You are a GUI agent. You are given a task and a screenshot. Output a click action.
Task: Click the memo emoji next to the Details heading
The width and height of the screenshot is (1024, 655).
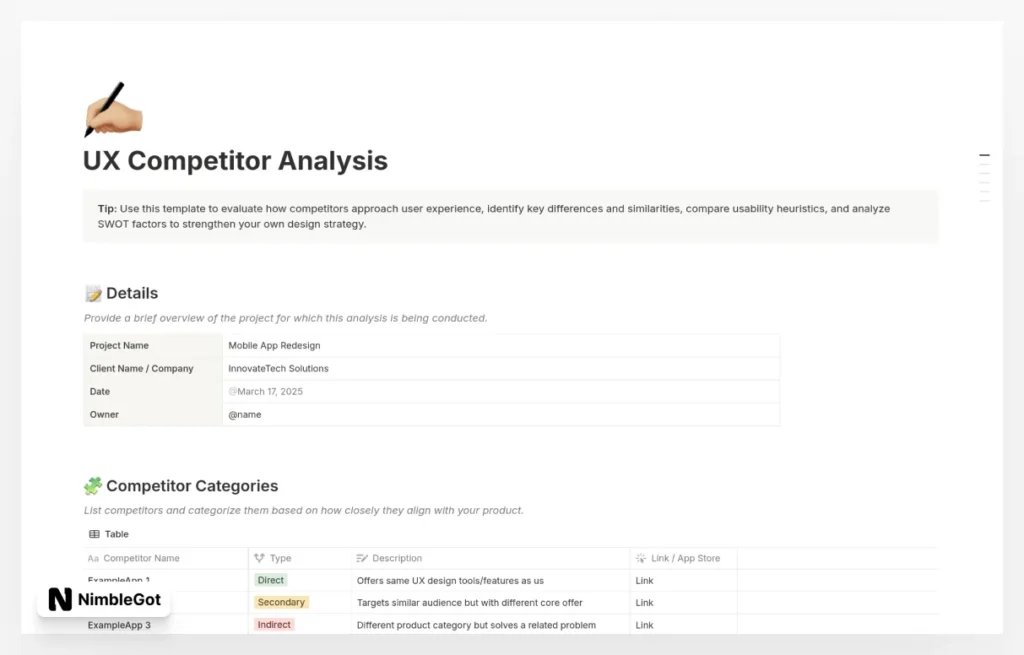[x=93, y=293]
